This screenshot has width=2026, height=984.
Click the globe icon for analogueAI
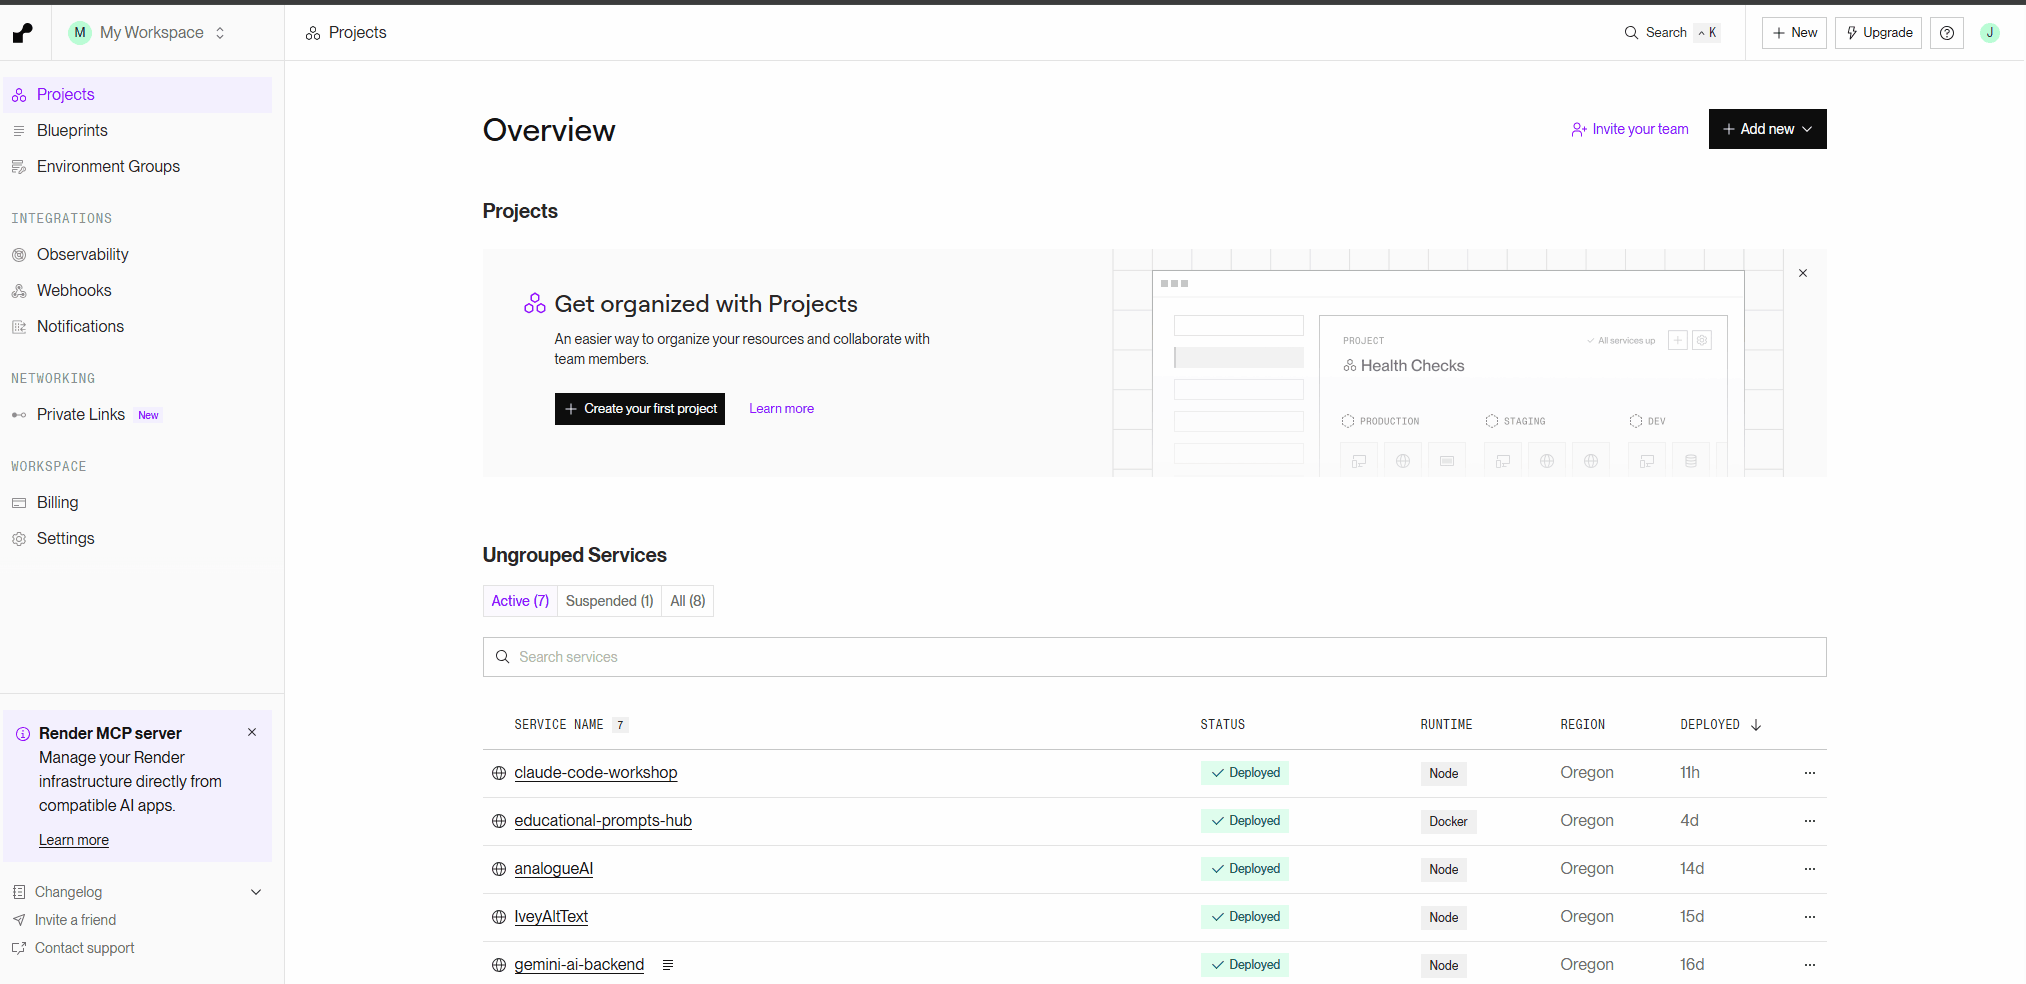tap(499, 869)
